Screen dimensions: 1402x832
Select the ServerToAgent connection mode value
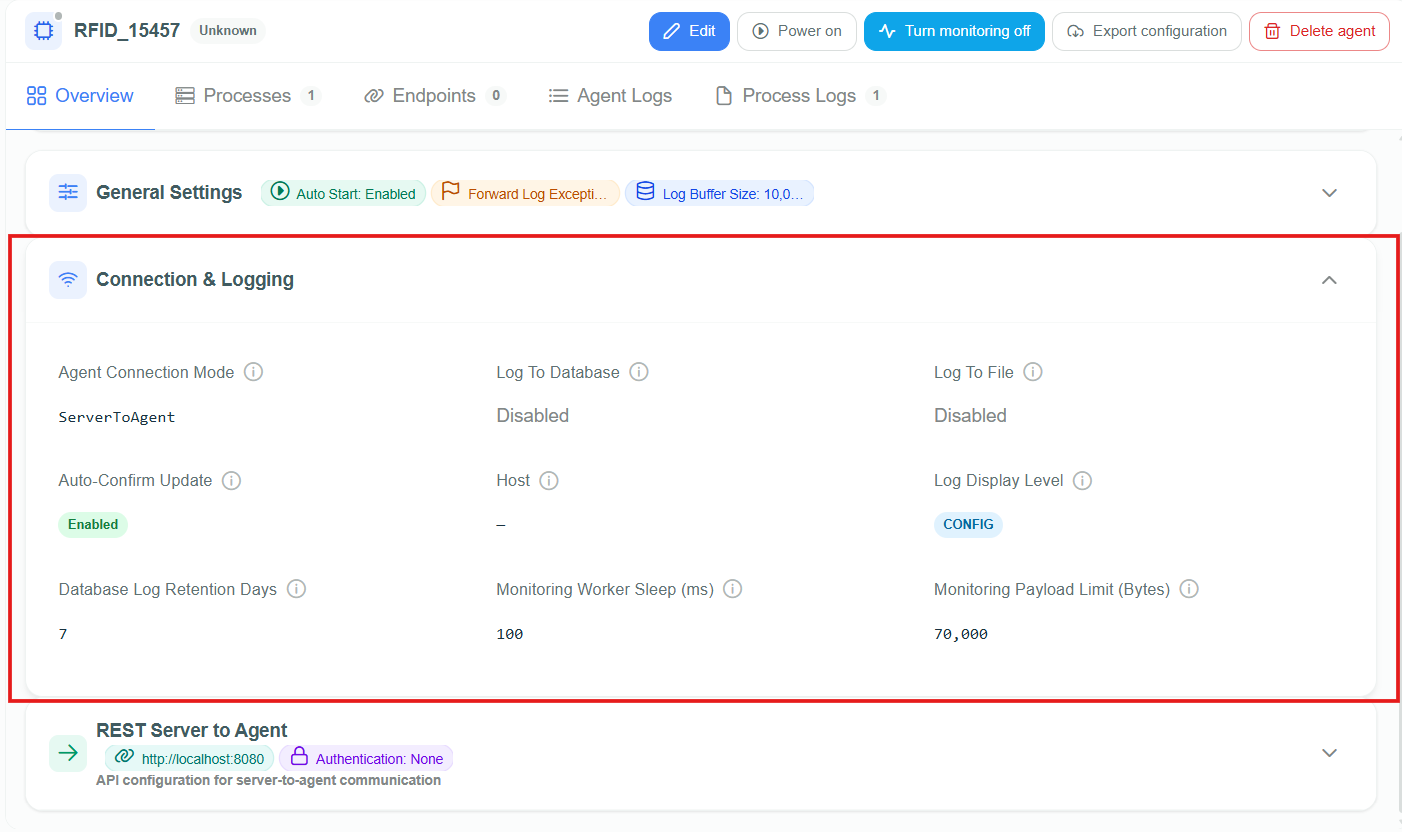pyautogui.click(x=117, y=417)
